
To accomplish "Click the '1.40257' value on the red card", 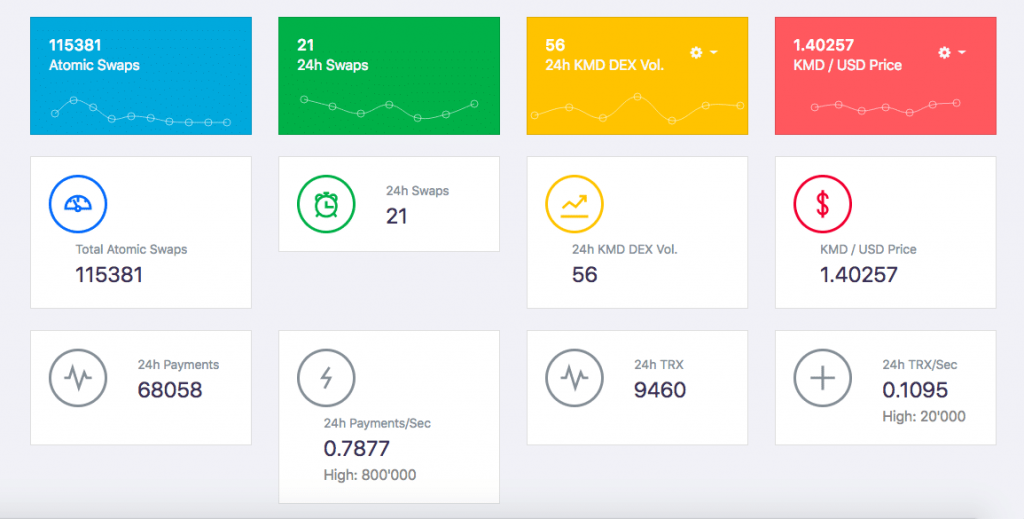I will 824,45.
